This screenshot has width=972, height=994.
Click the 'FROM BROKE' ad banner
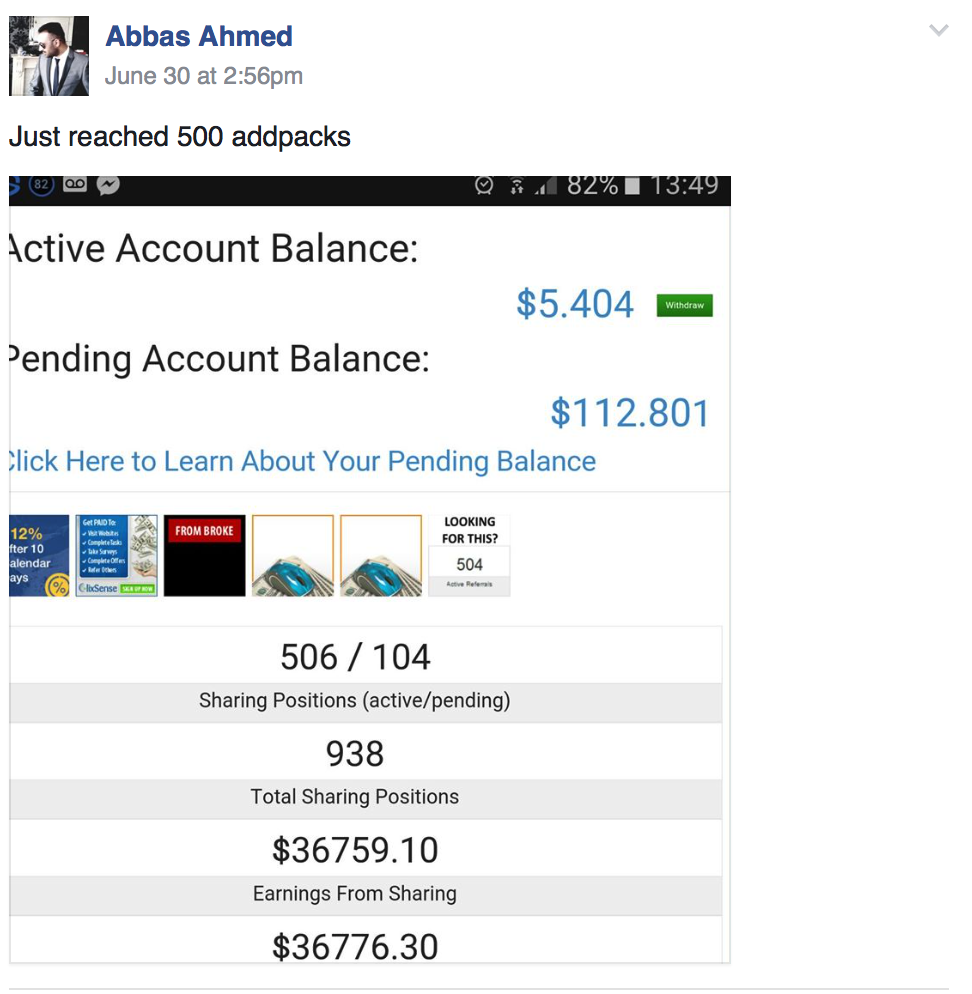point(204,555)
